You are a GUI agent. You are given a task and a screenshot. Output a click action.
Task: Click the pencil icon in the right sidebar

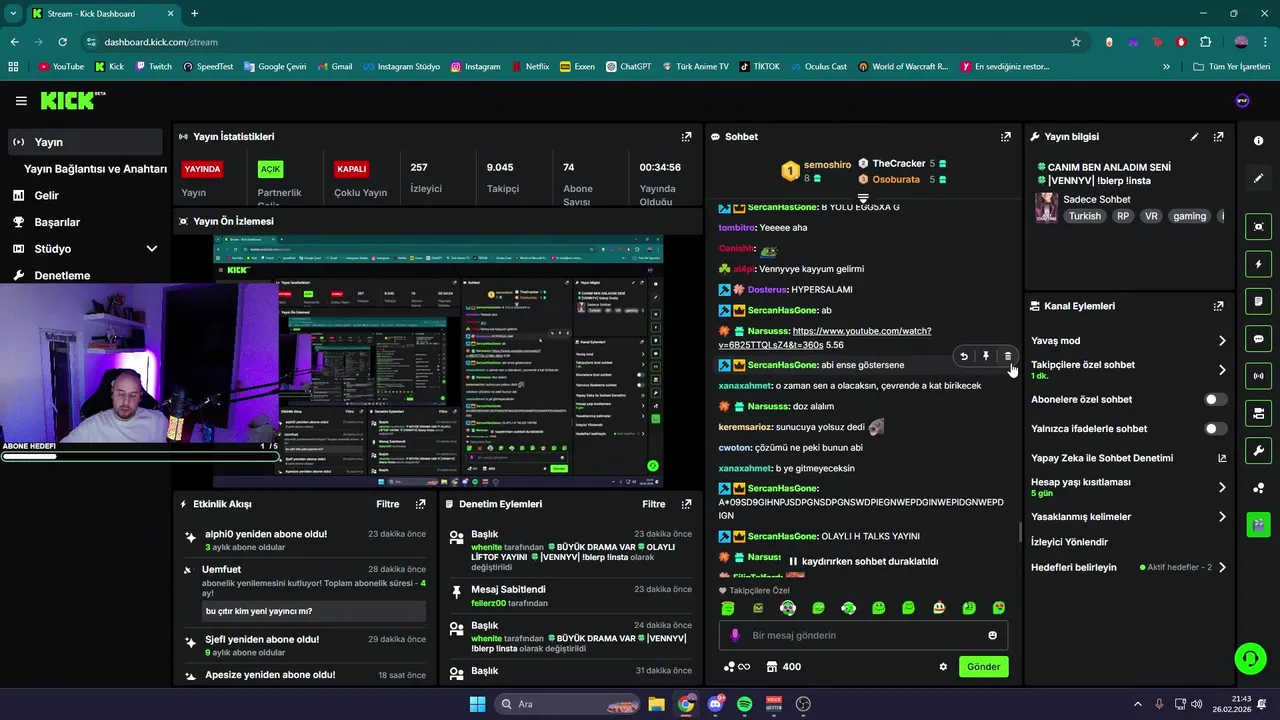coord(1258,178)
